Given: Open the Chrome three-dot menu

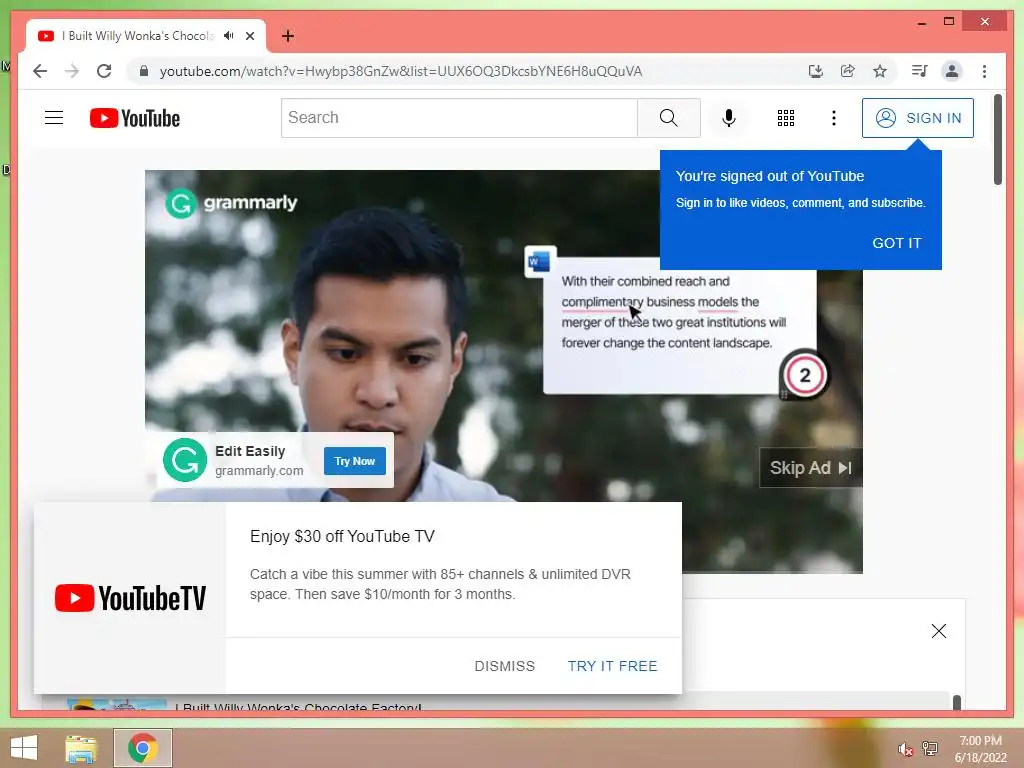Looking at the screenshot, I should [984, 71].
